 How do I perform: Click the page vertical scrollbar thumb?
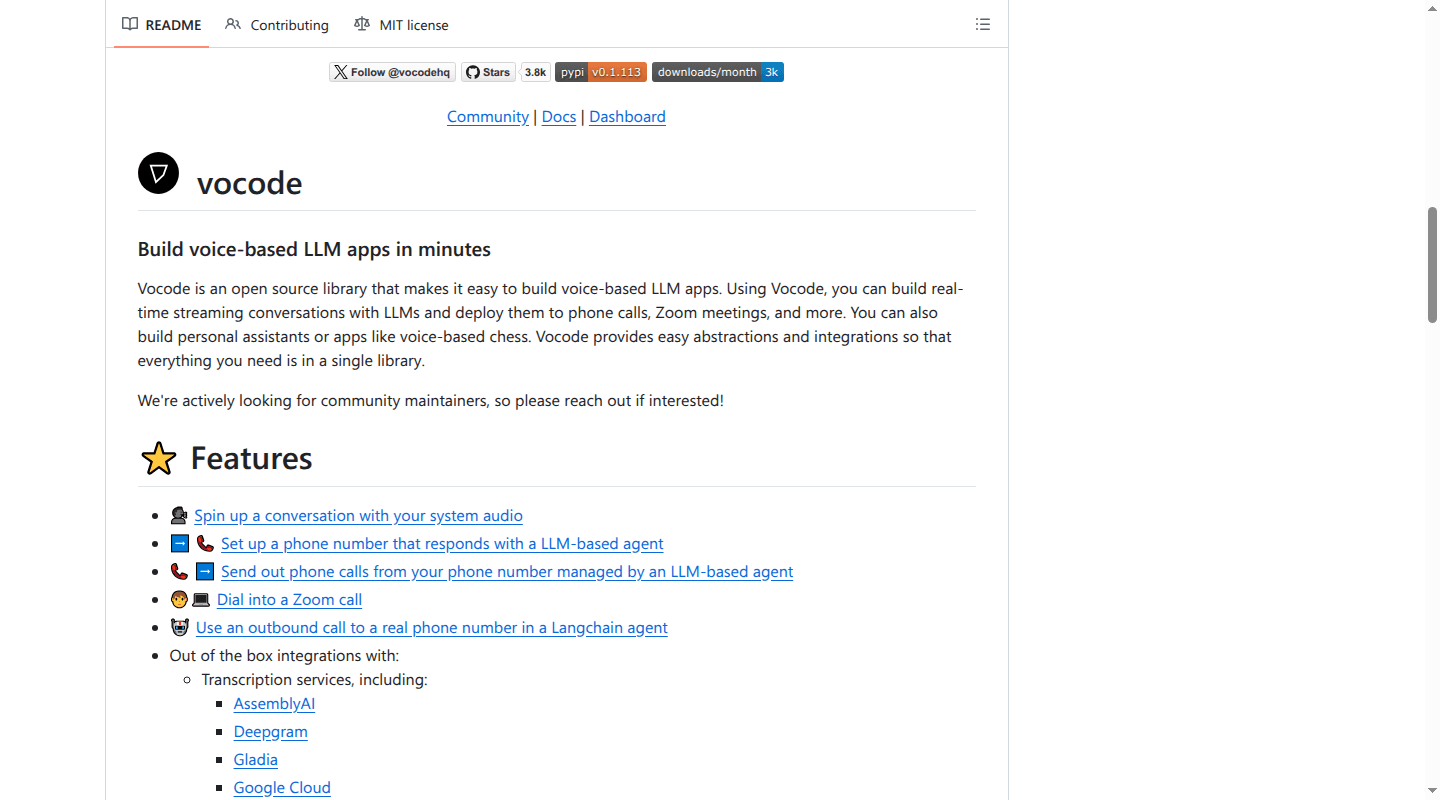1432,265
